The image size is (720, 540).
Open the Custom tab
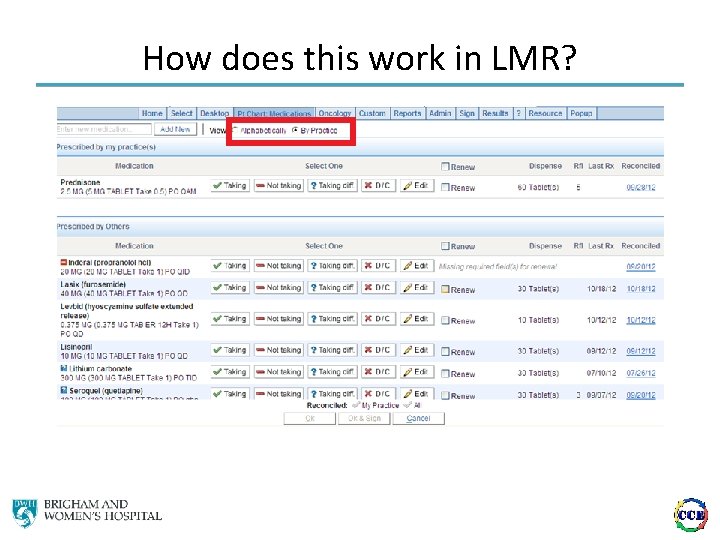tap(372, 113)
